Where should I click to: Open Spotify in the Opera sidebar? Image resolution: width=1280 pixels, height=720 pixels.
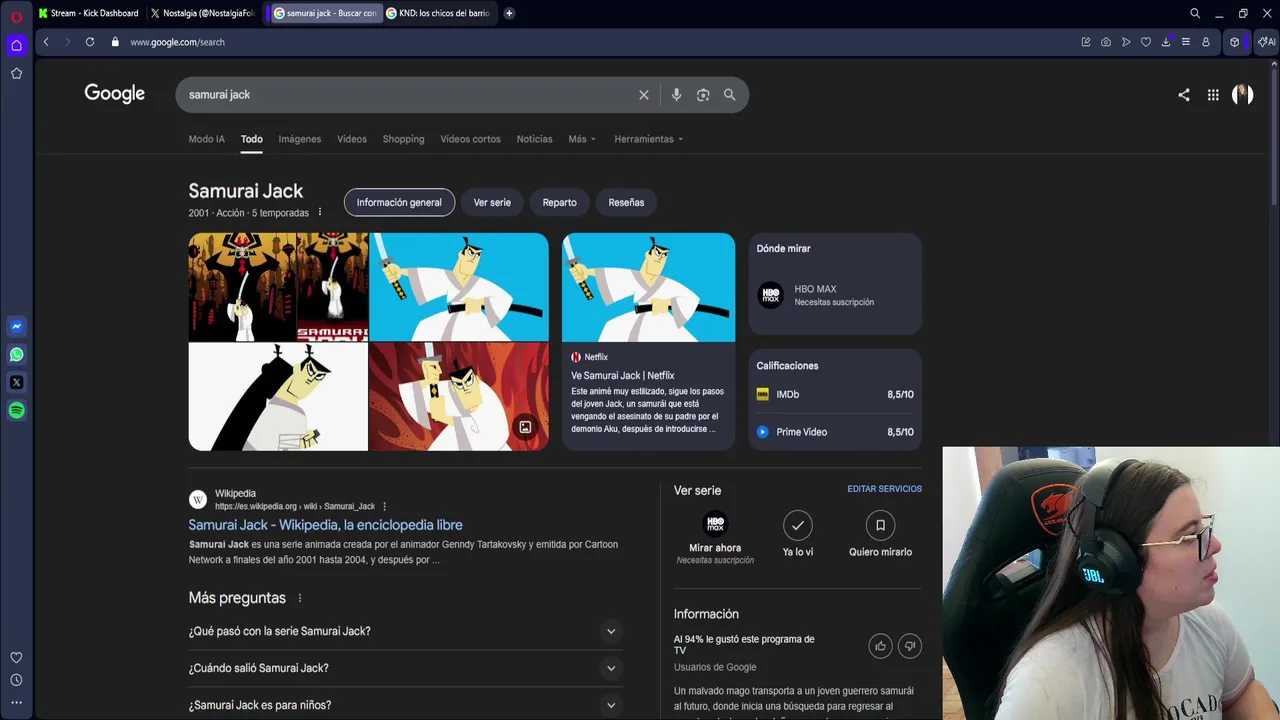tap(16, 410)
